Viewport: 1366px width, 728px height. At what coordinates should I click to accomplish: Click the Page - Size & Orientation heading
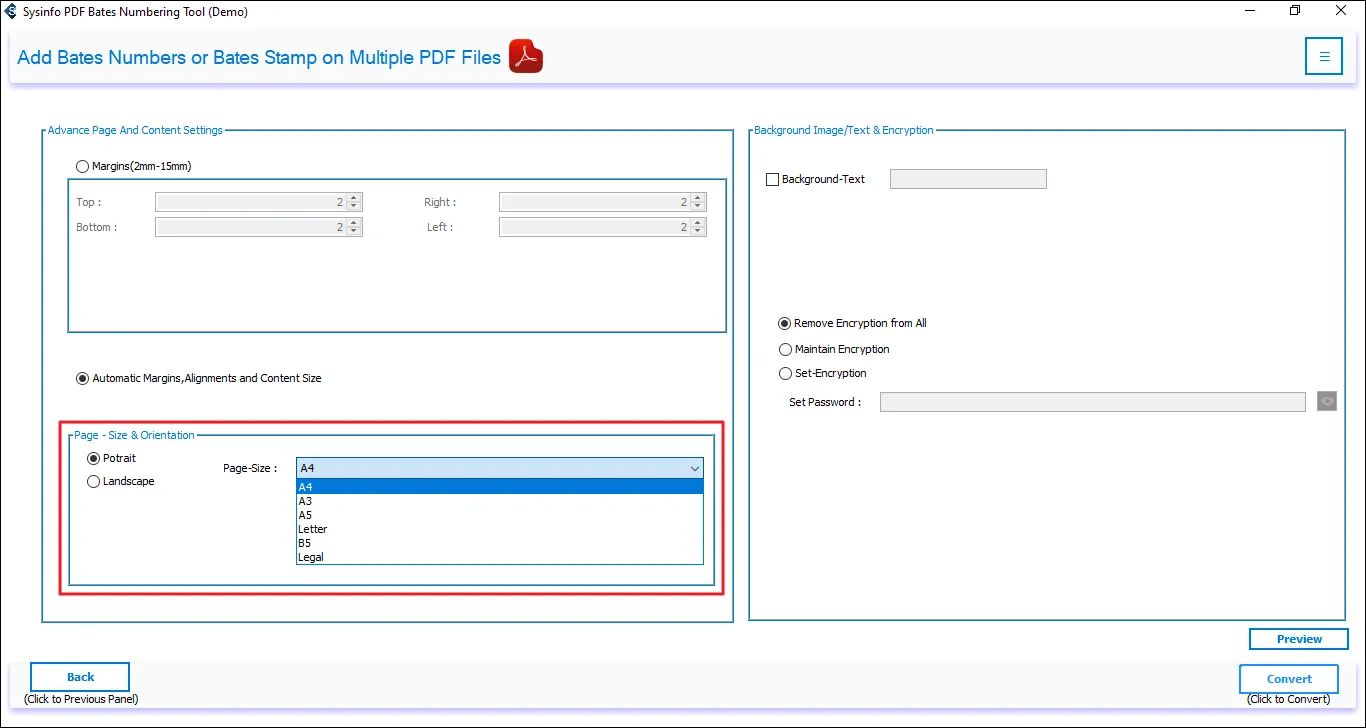point(135,435)
